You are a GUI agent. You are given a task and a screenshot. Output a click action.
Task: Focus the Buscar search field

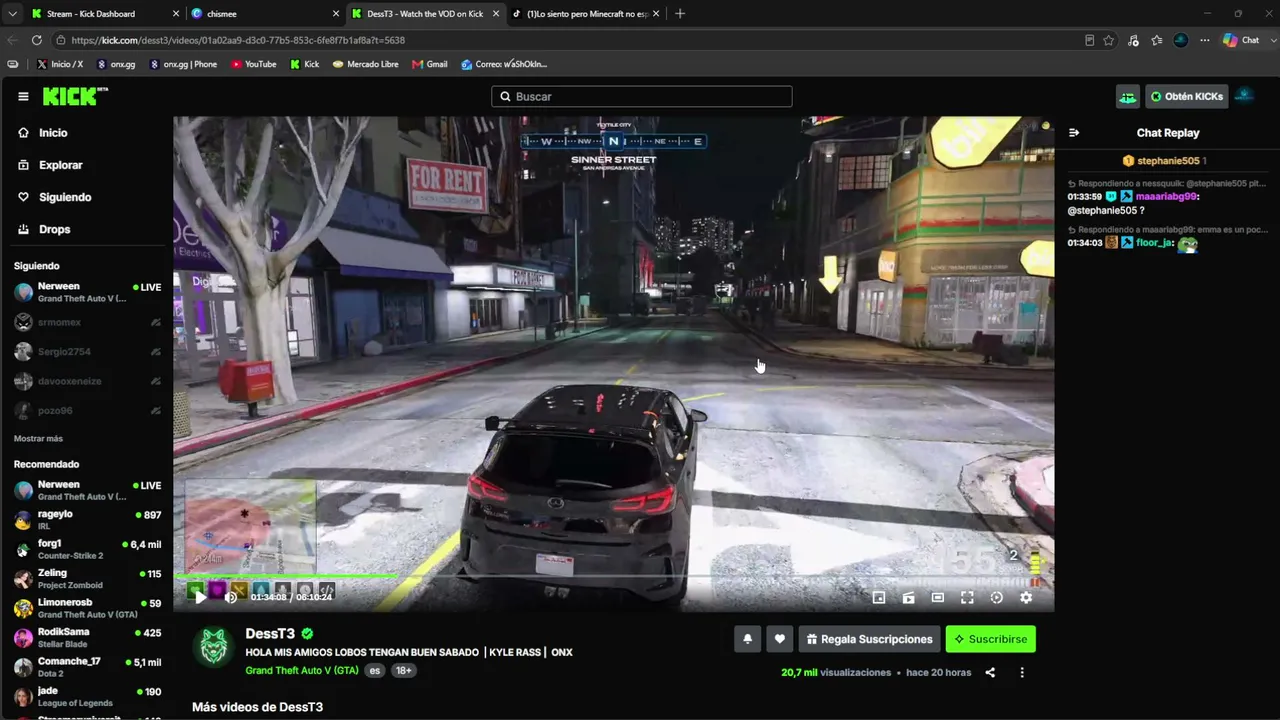click(x=642, y=96)
